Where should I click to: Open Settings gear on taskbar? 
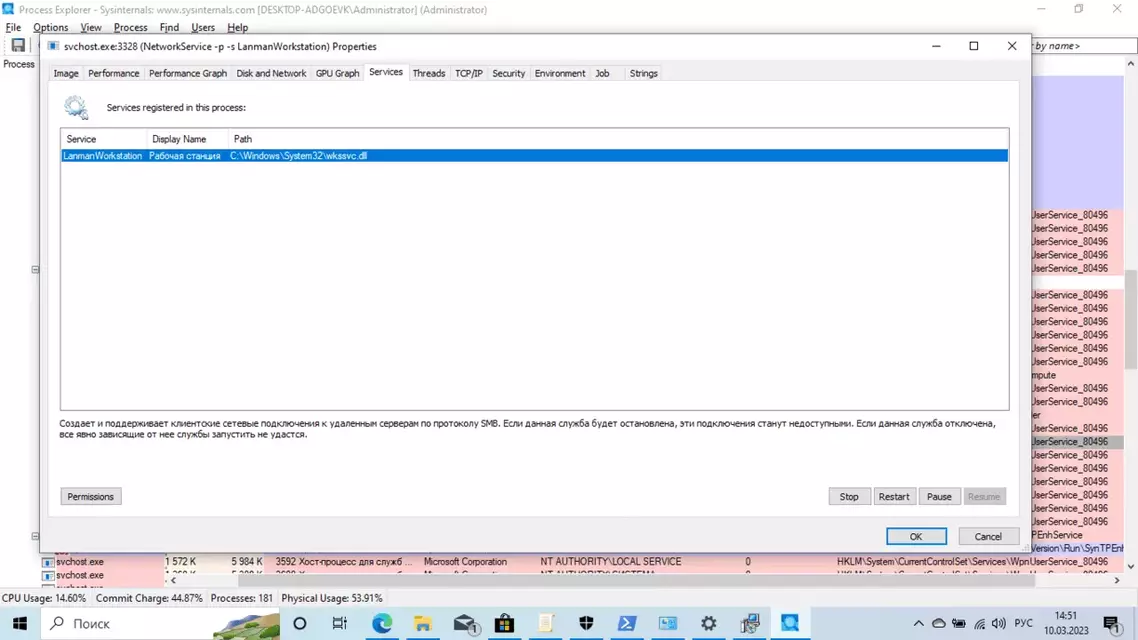pos(708,623)
